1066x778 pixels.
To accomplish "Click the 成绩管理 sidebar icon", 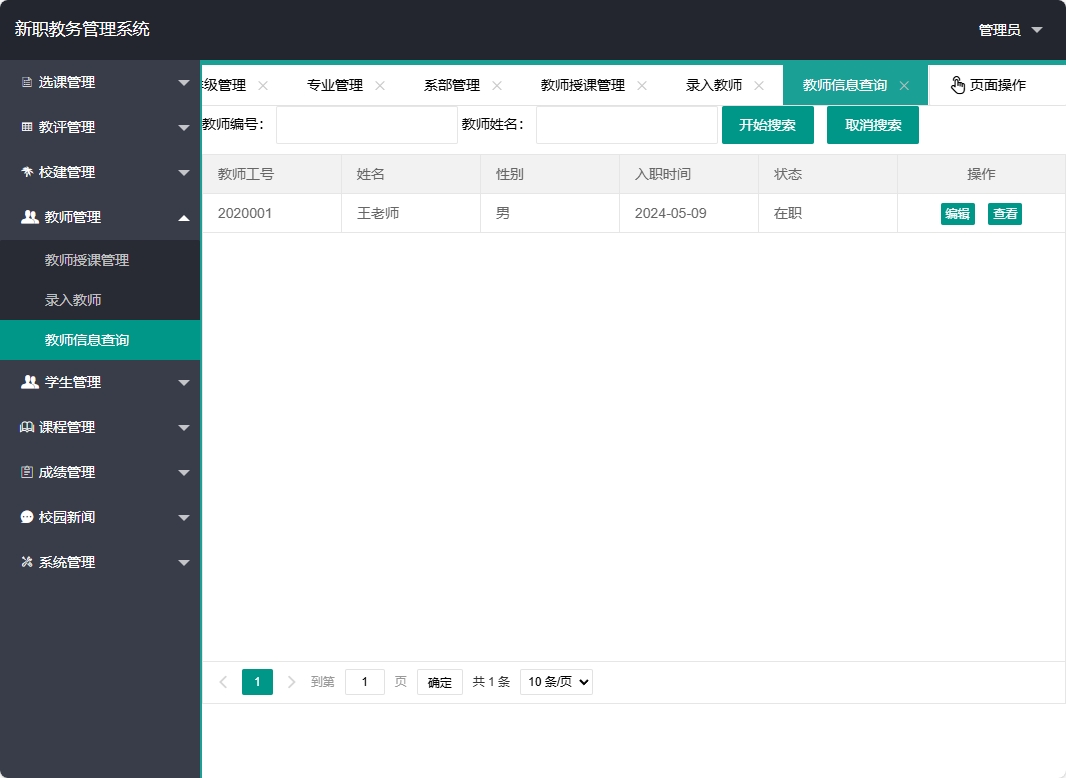I will [25, 472].
